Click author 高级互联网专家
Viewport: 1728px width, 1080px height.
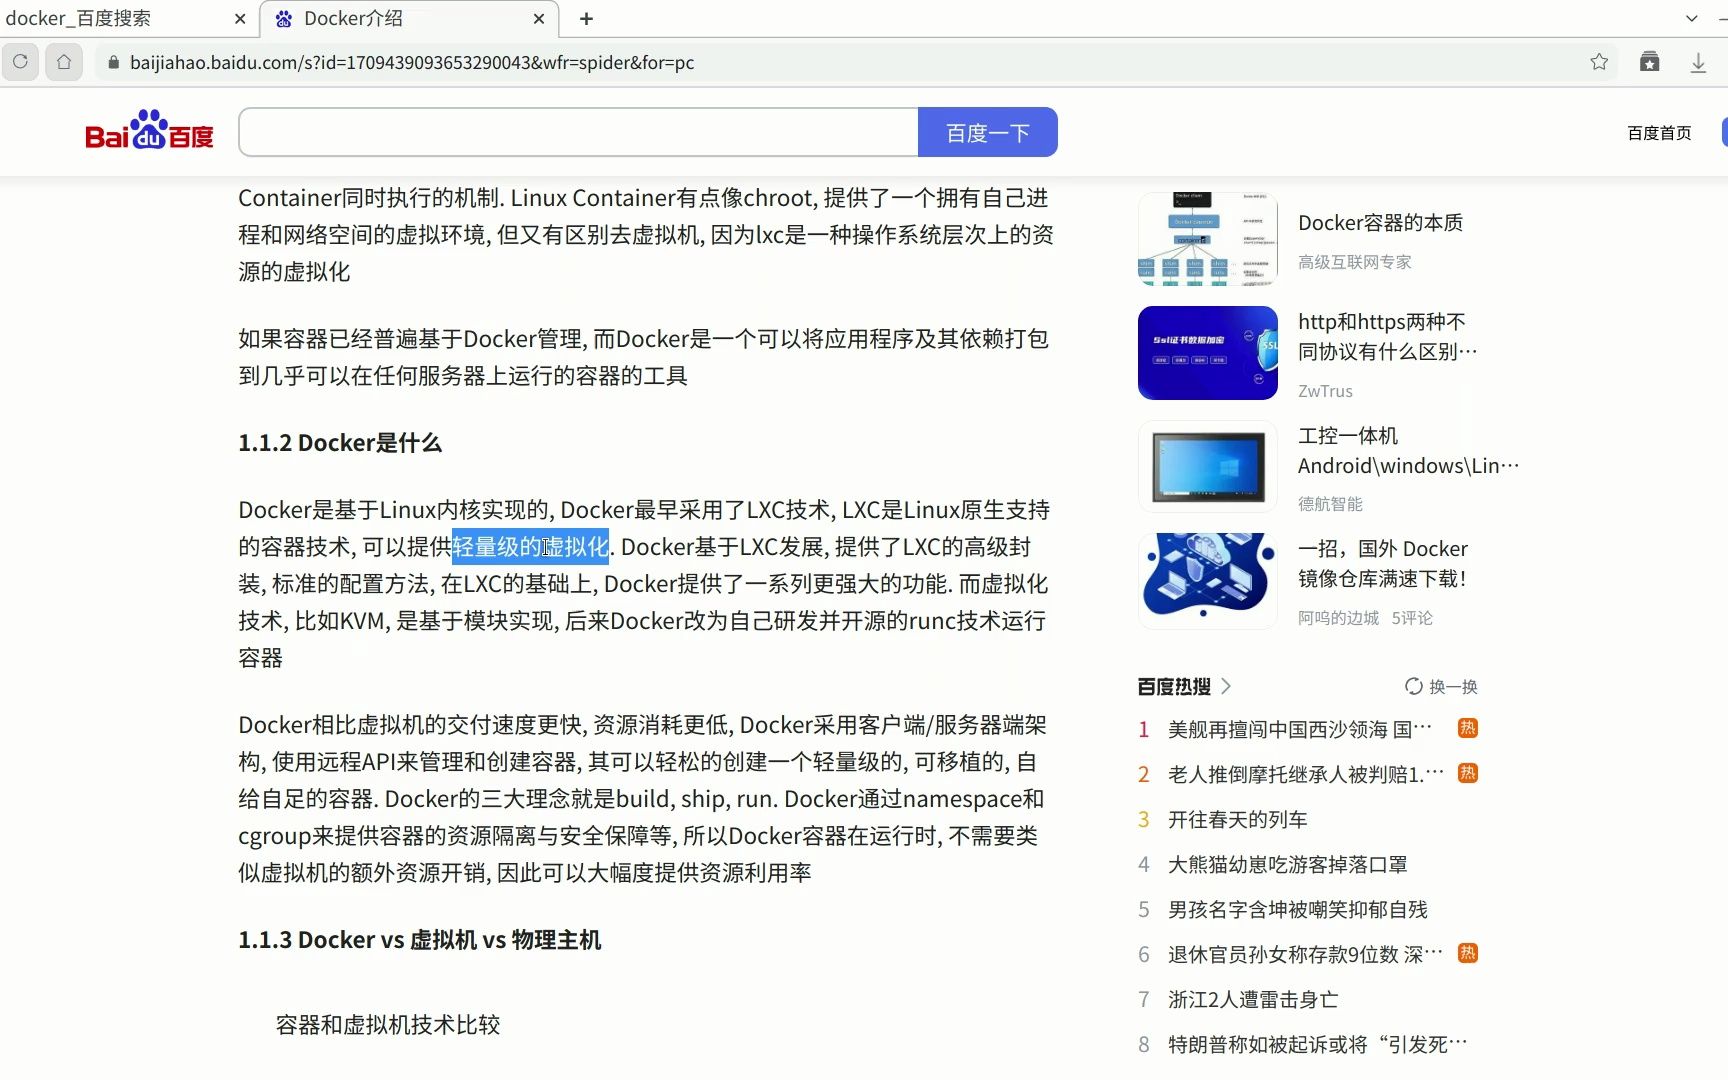click(1354, 262)
